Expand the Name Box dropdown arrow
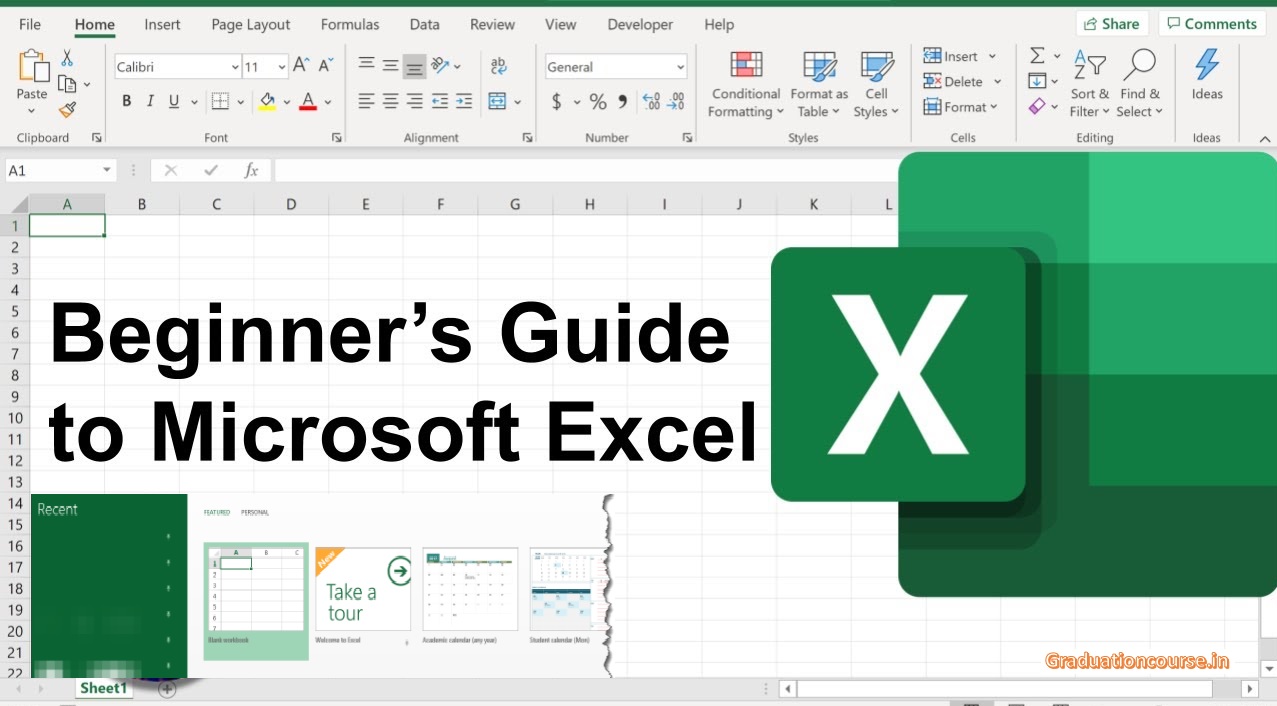1277x706 pixels. tap(107, 171)
